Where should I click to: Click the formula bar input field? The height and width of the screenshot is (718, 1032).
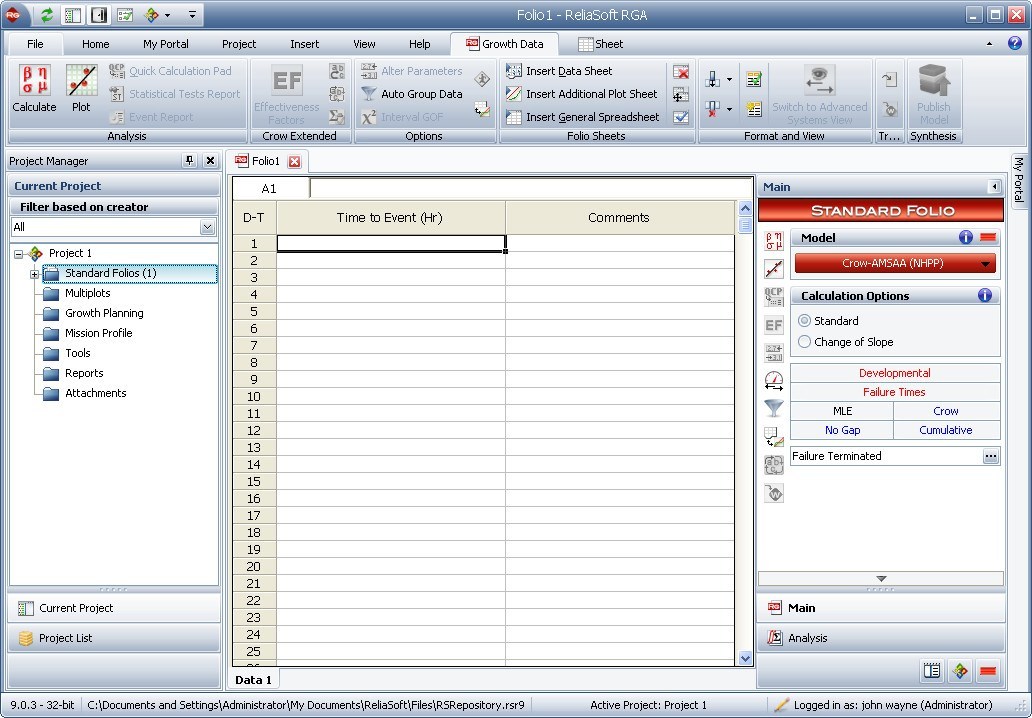(x=530, y=189)
